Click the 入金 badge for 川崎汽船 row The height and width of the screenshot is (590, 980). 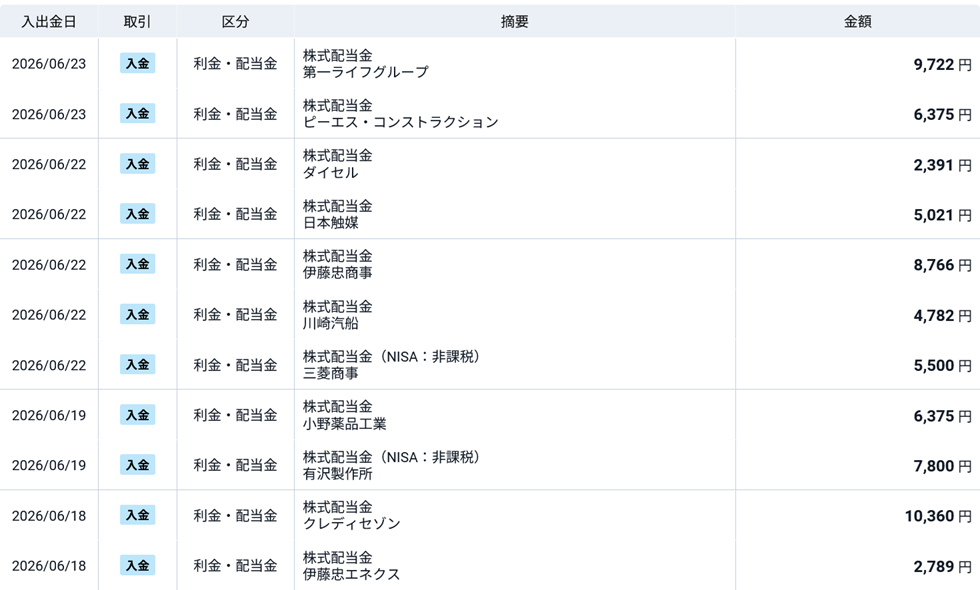(x=138, y=314)
